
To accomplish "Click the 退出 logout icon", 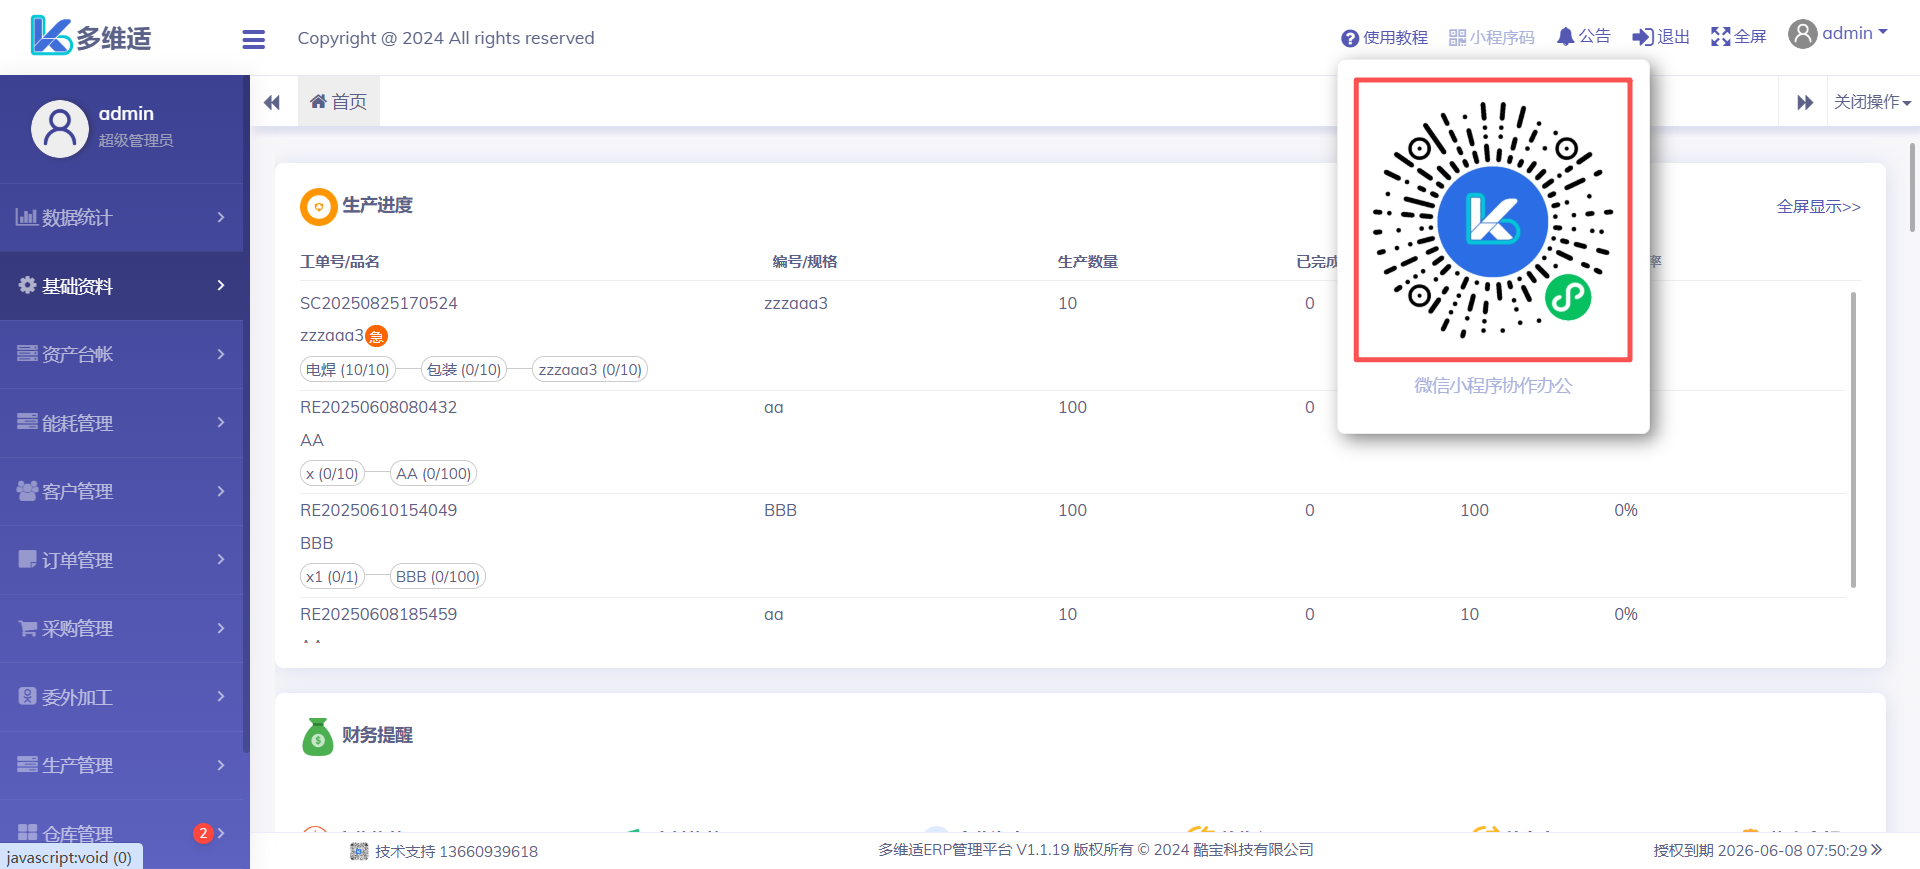I will pos(1661,37).
